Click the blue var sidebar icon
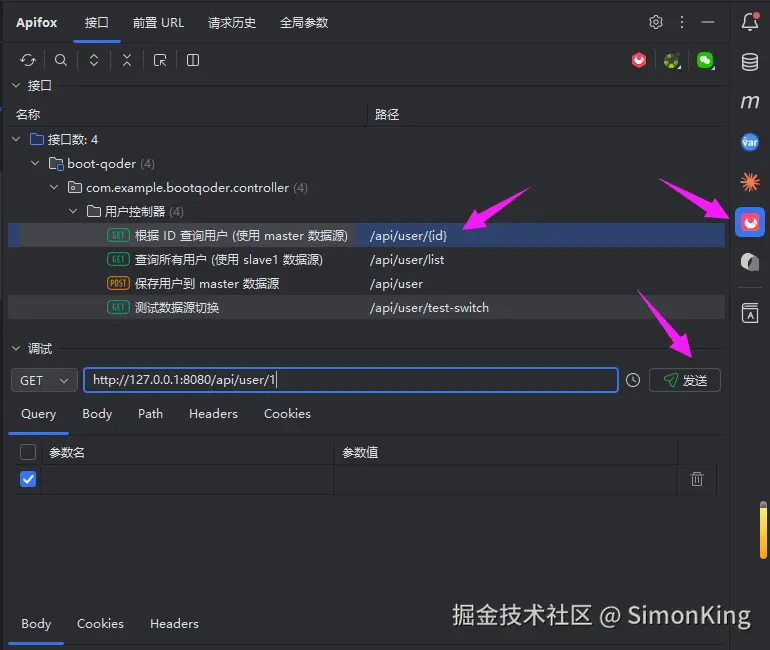Viewport: 770px width, 650px height. point(750,142)
